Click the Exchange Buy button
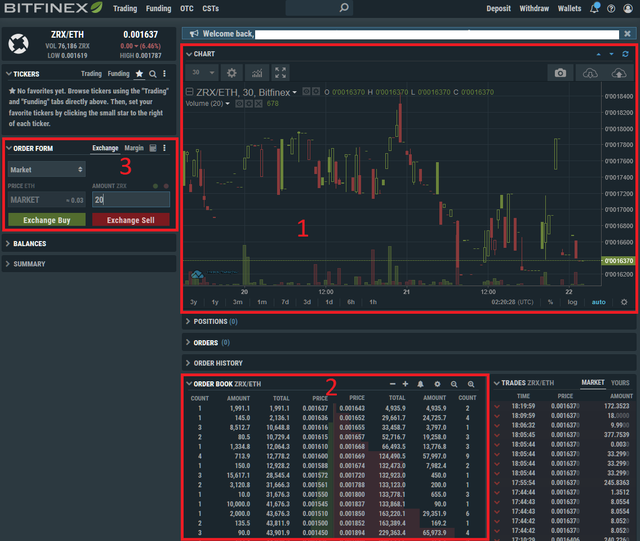This screenshot has width=640, height=541. [x=46, y=220]
